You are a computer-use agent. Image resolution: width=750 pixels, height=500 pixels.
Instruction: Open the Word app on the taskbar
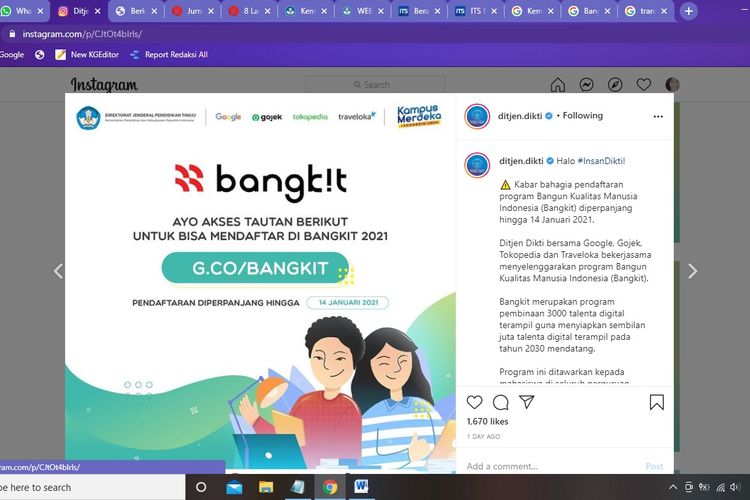point(361,487)
